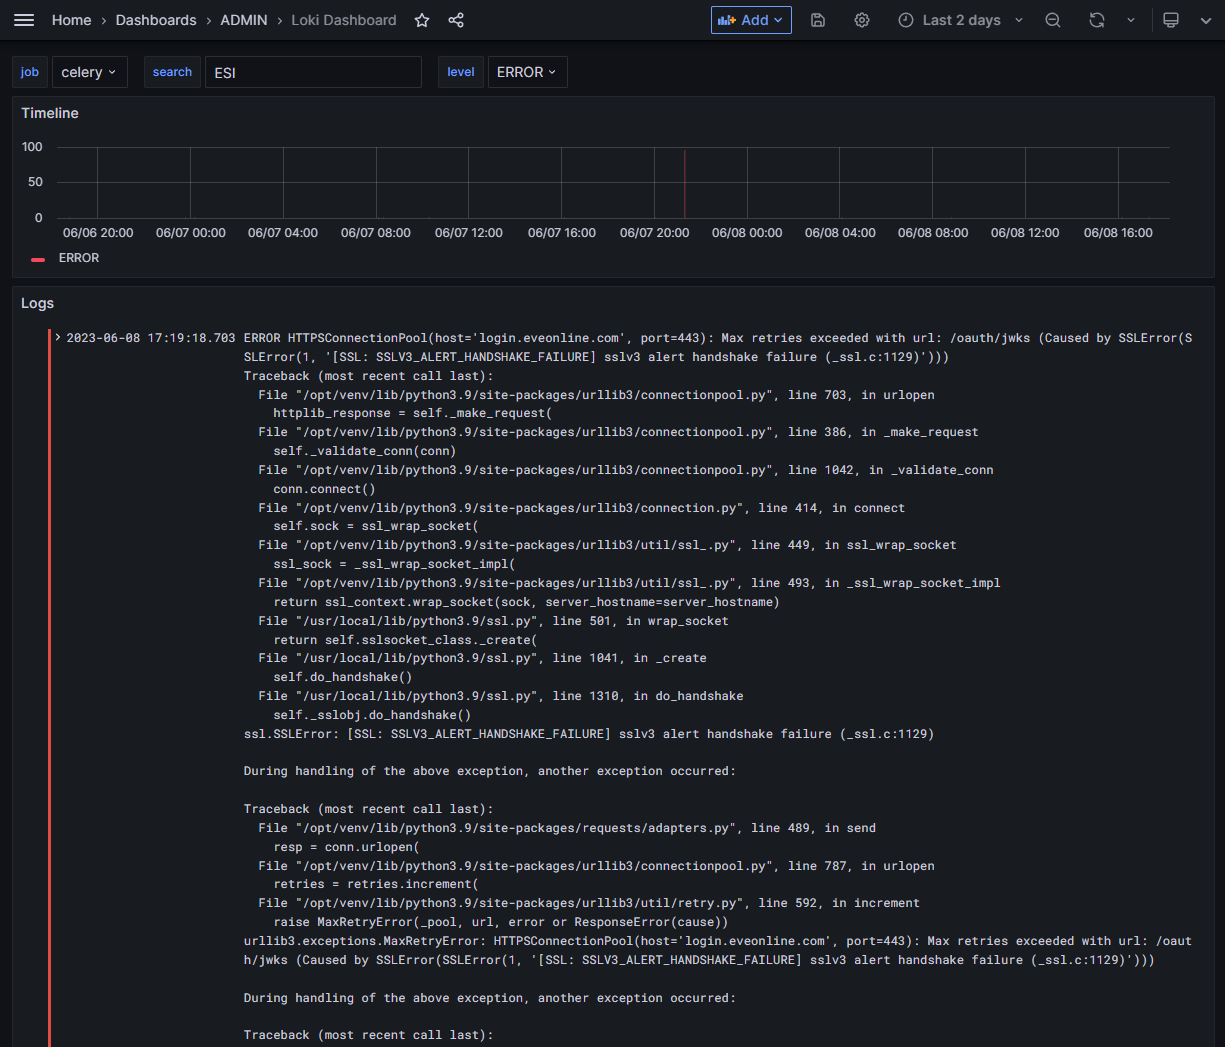This screenshot has width=1225, height=1047.
Task: Click the refresh dashboard icon
Action: click(x=1097, y=19)
